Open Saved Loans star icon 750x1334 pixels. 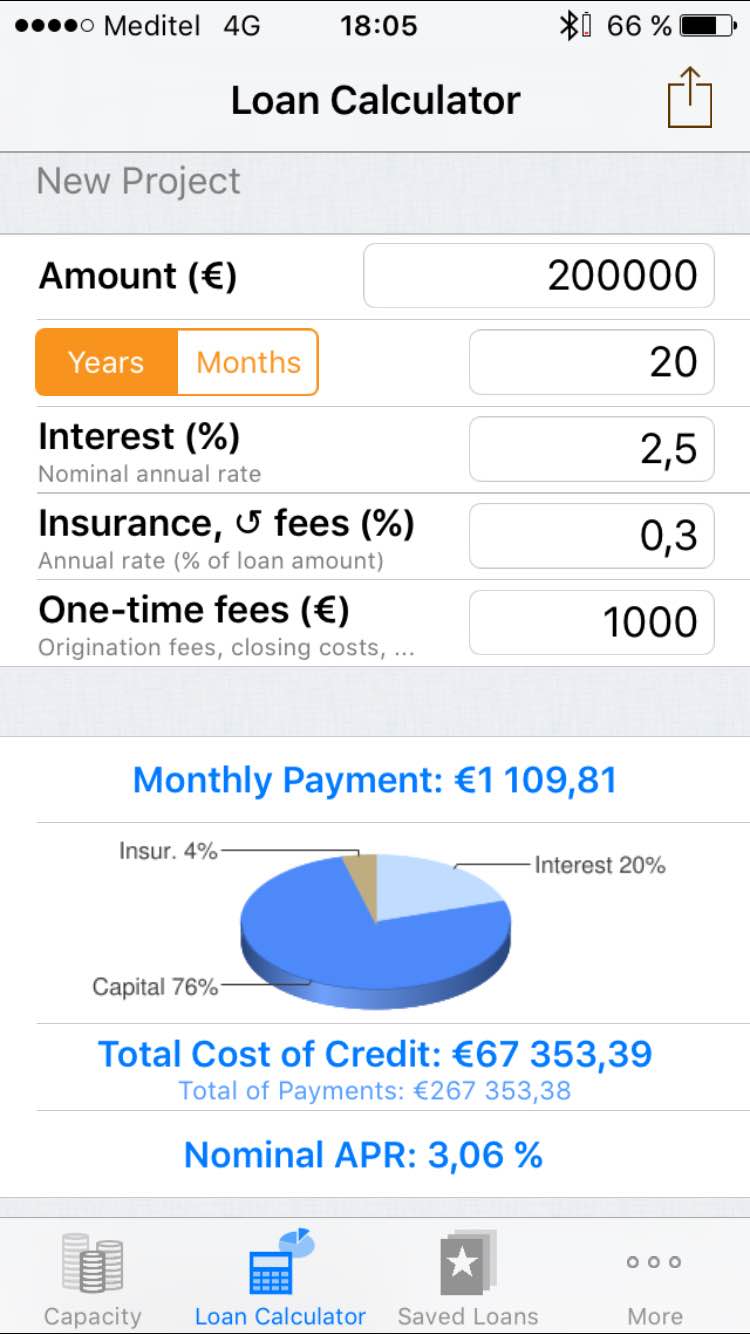click(467, 1264)
